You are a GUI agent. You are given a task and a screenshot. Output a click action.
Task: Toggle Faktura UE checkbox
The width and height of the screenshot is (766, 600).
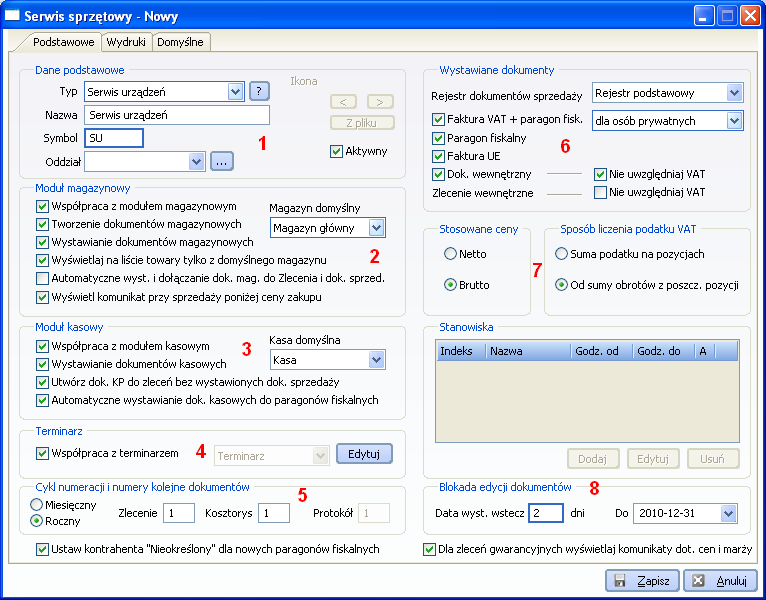click(438, 156)
